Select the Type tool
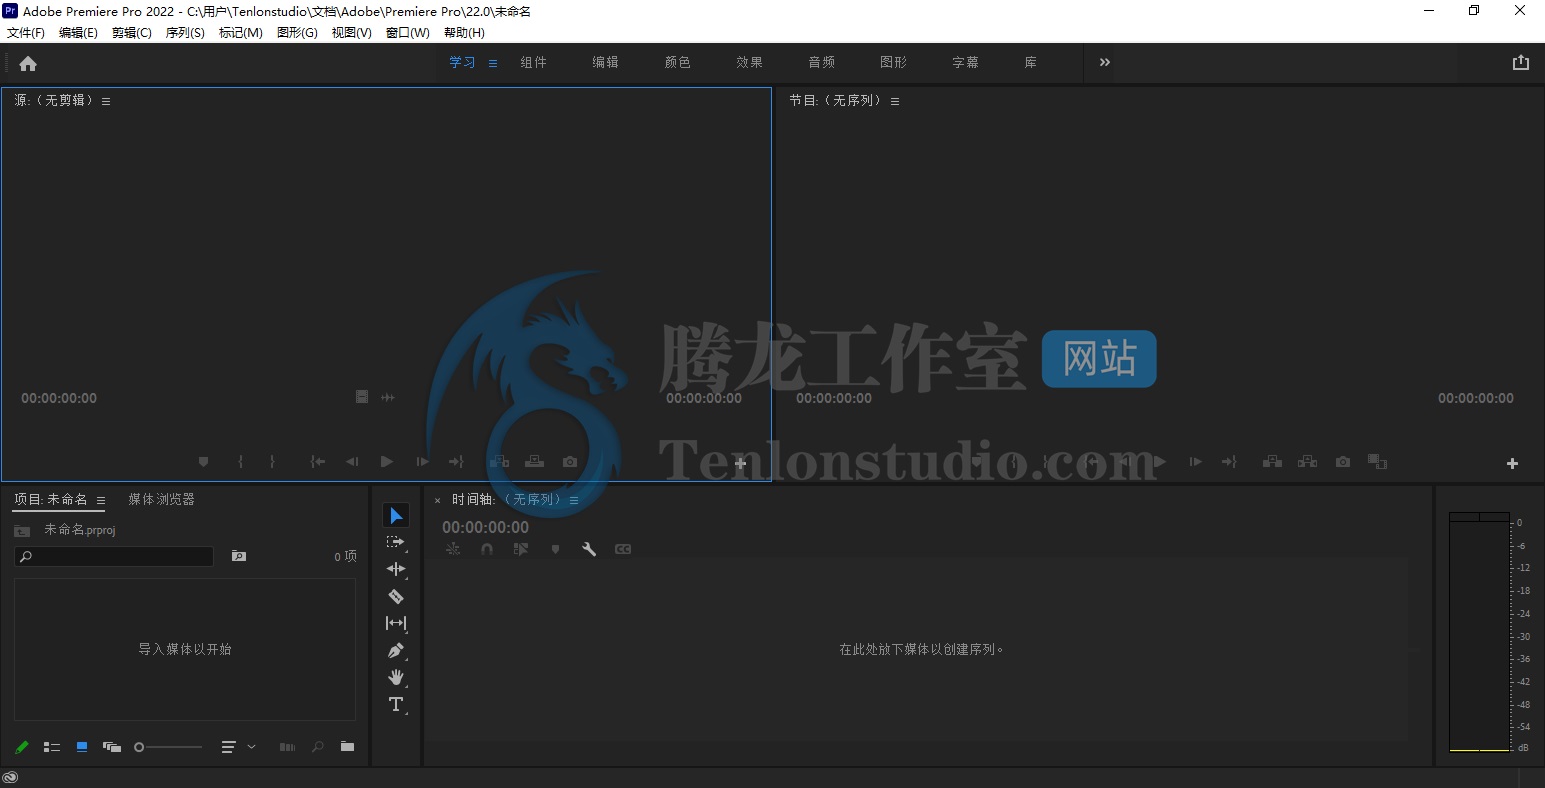 pyautogui.click(x=396, y=704)
